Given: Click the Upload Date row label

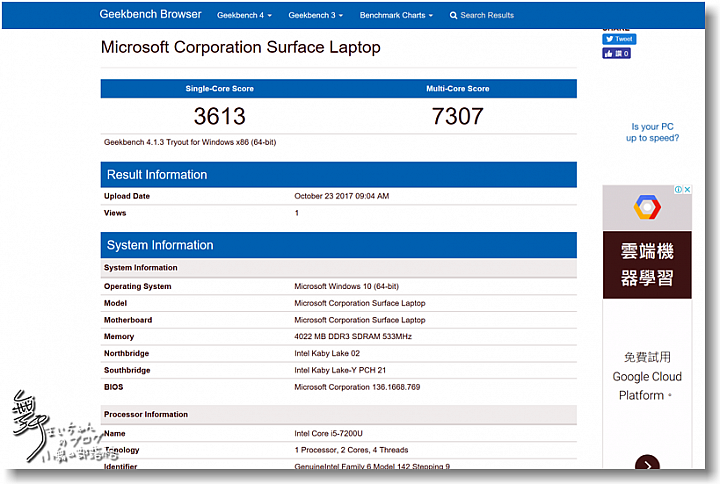Looking at the screenshot, I should (x=127, y=196).
